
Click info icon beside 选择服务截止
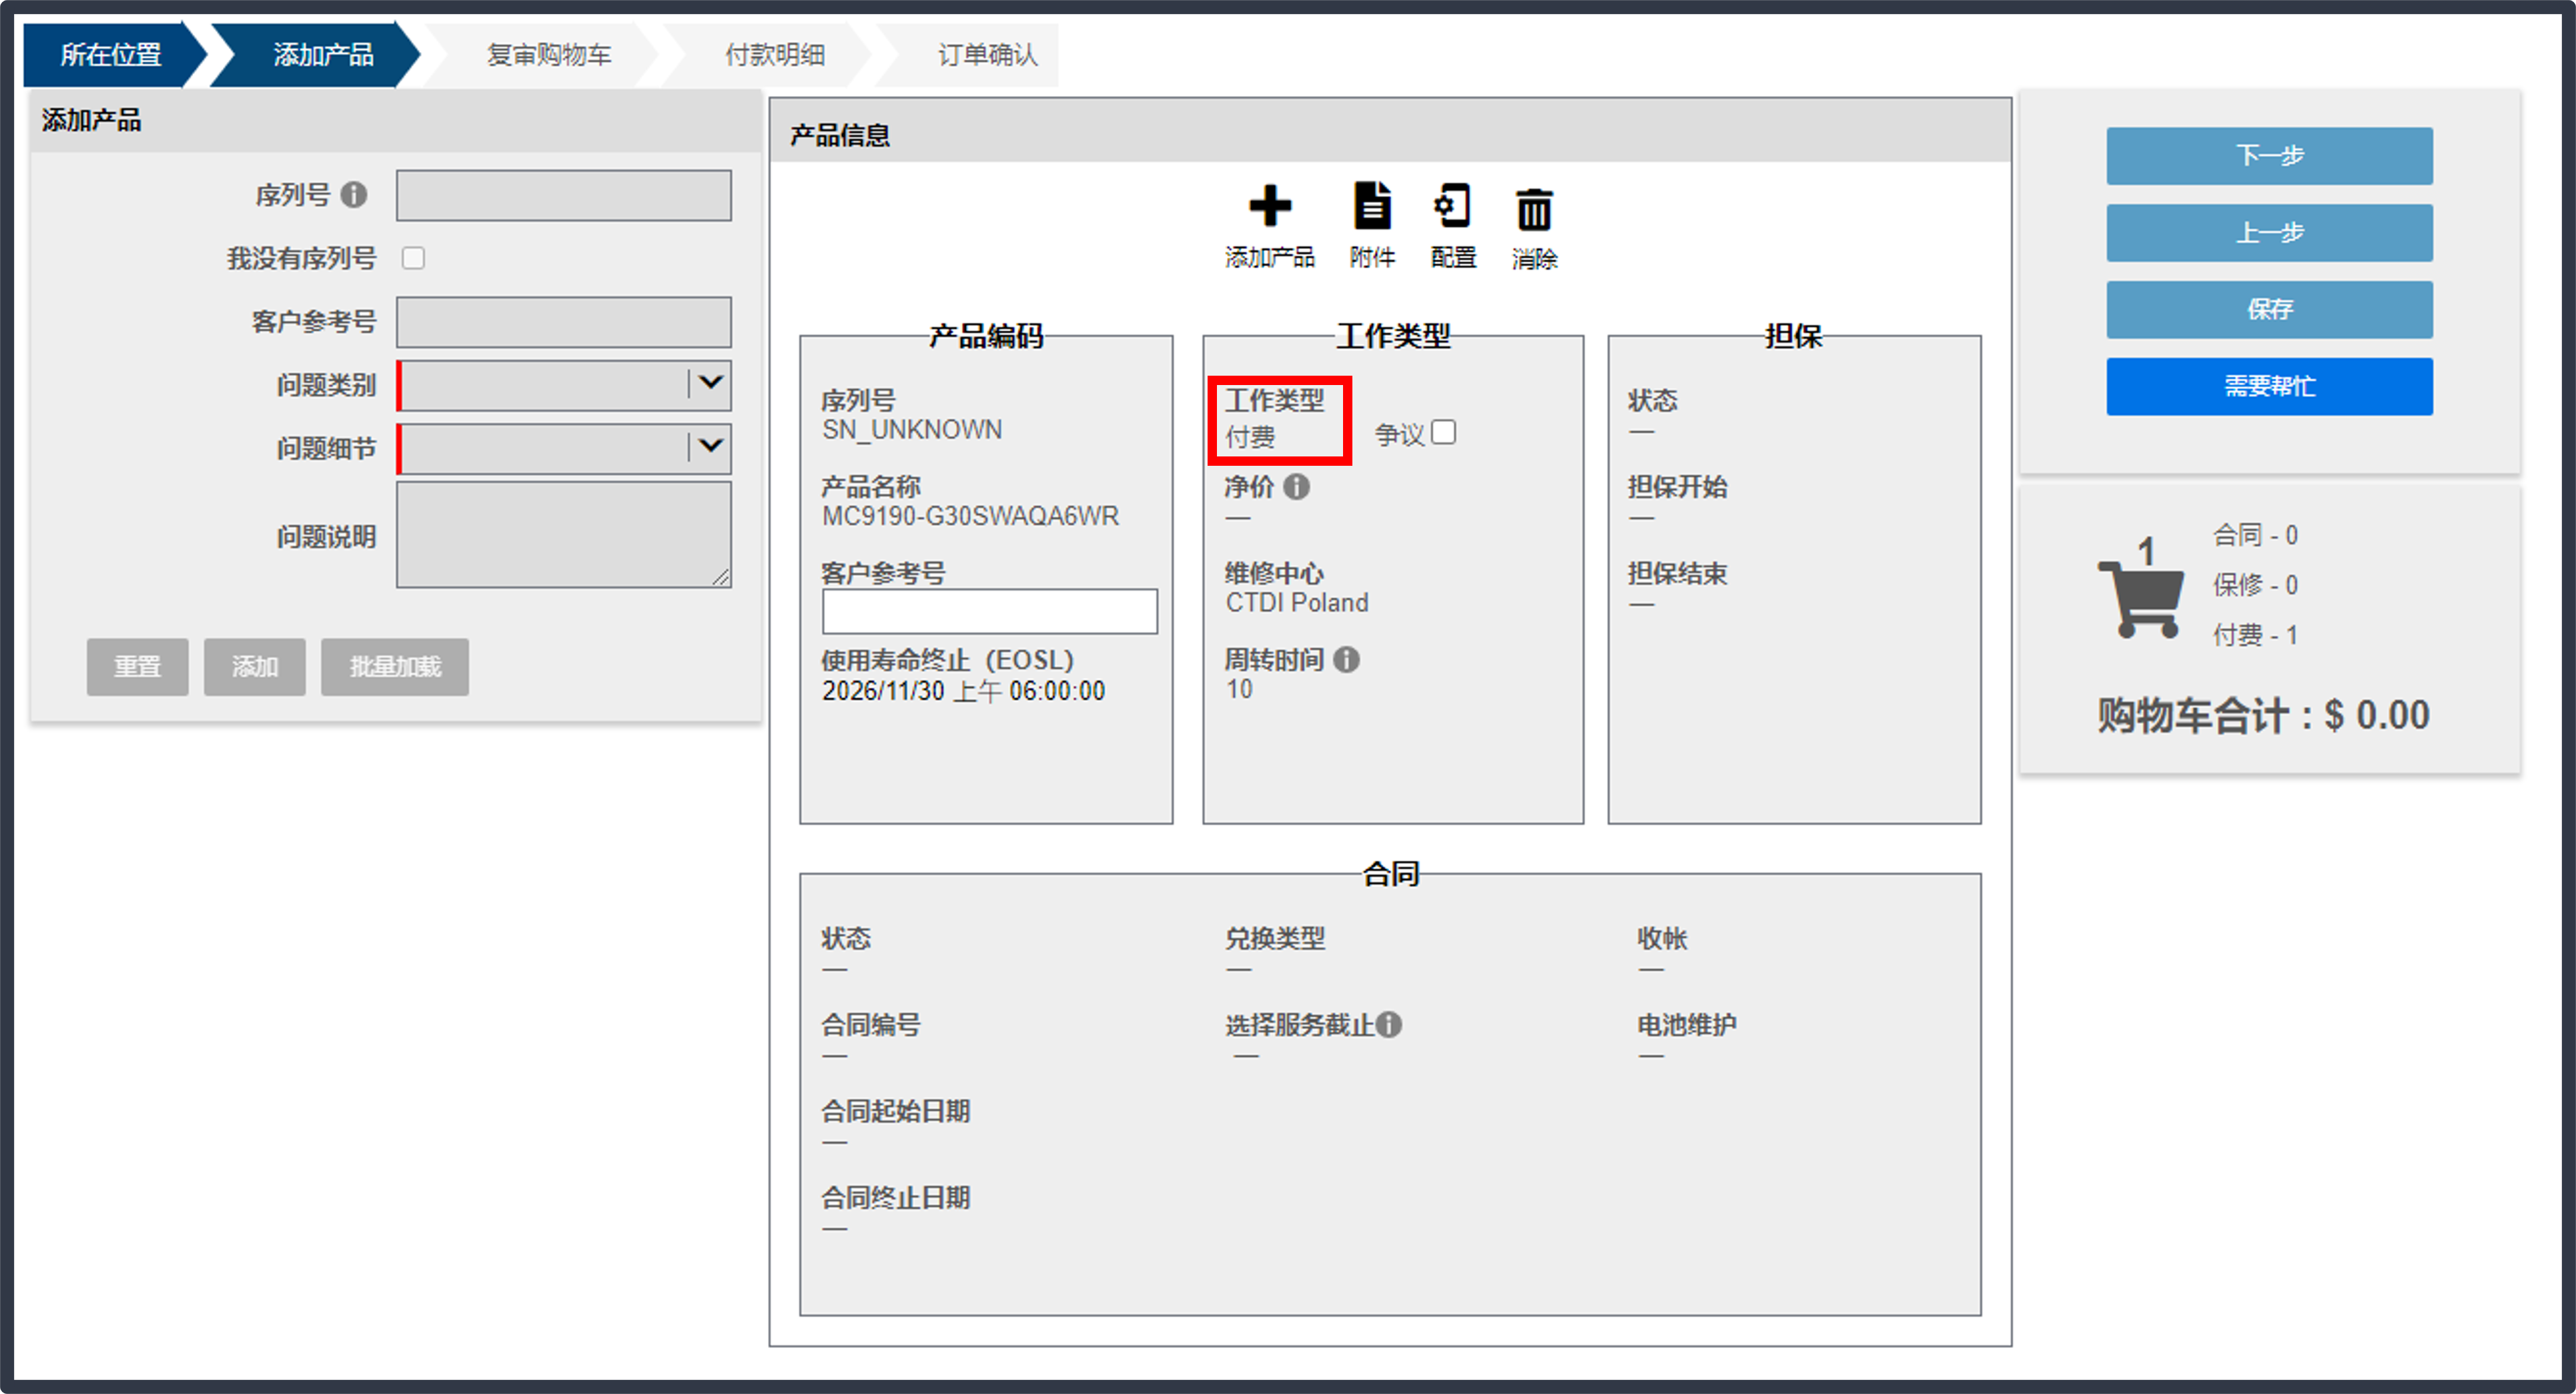[1388, 1025]
